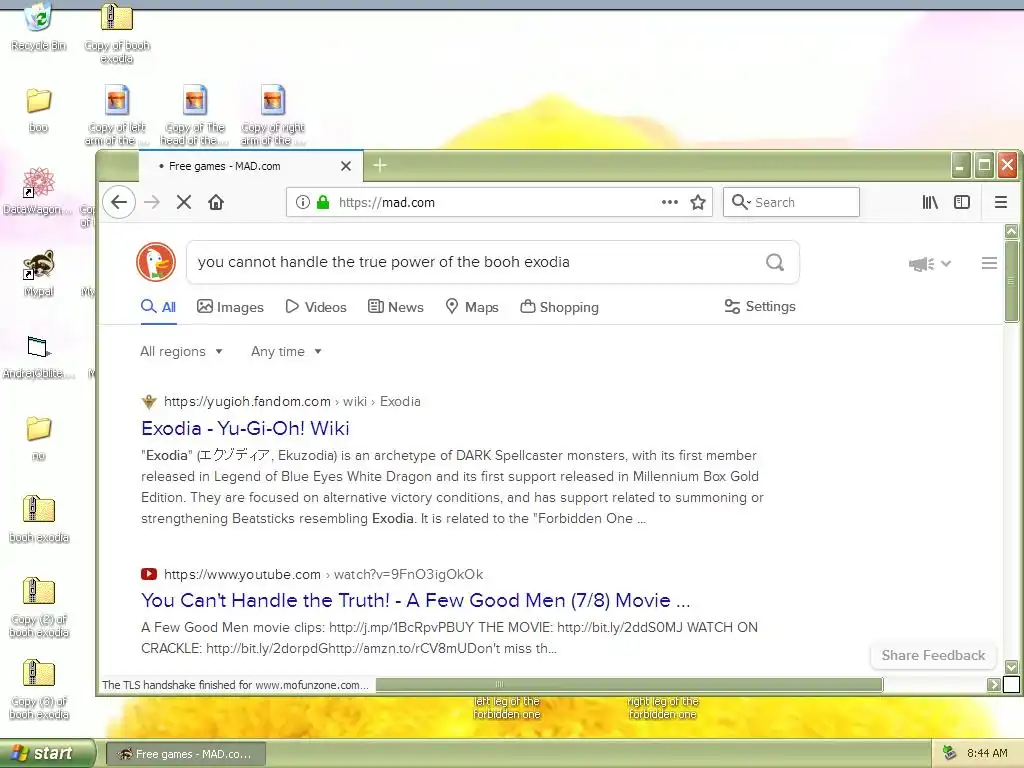Select the Mypal raccoon shortcut icon
The height and width of the screenshot is (768, 1024).
coord(39,273)
